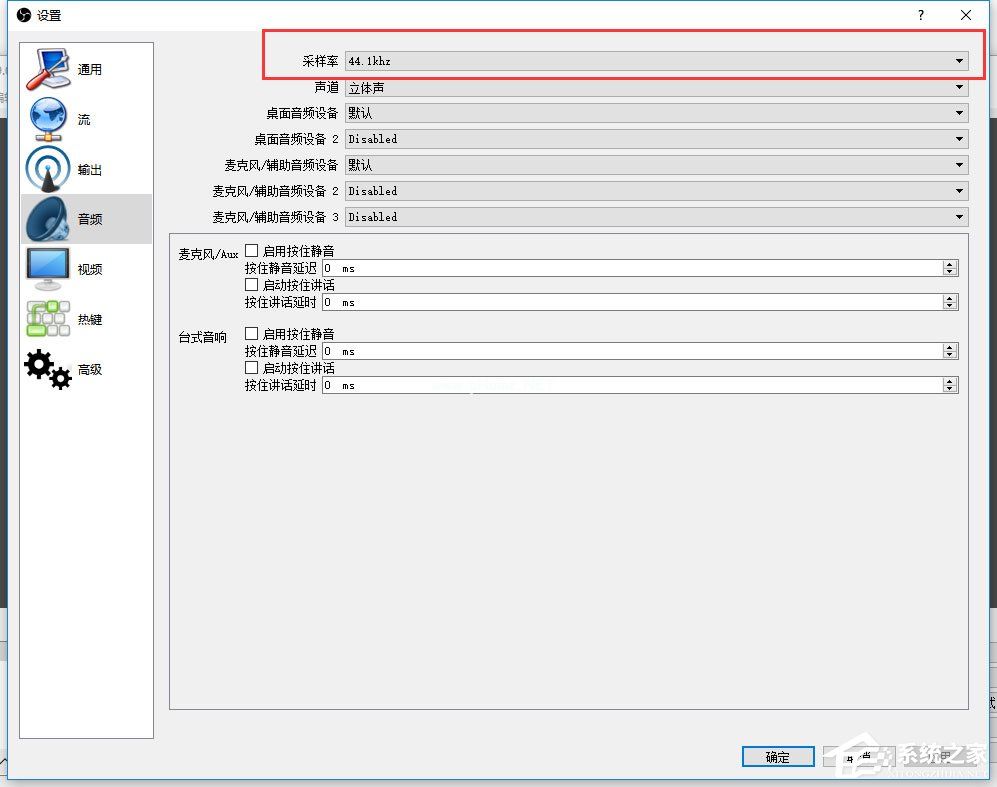Open the 视频 (Video) monitor icon
The width and height of the screenshot is (997, 787).
[x=48, y=269]
